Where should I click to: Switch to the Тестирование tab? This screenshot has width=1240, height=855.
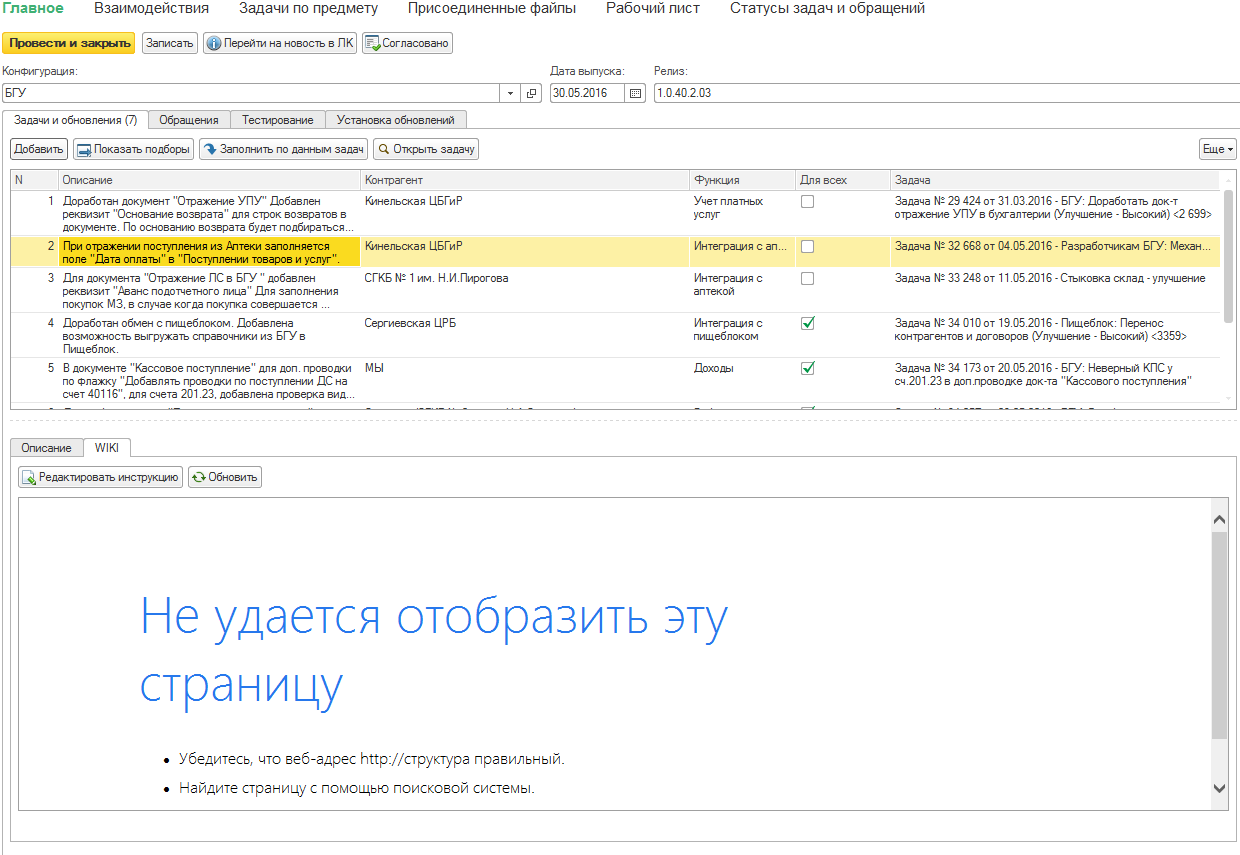(x=277, y=120)
